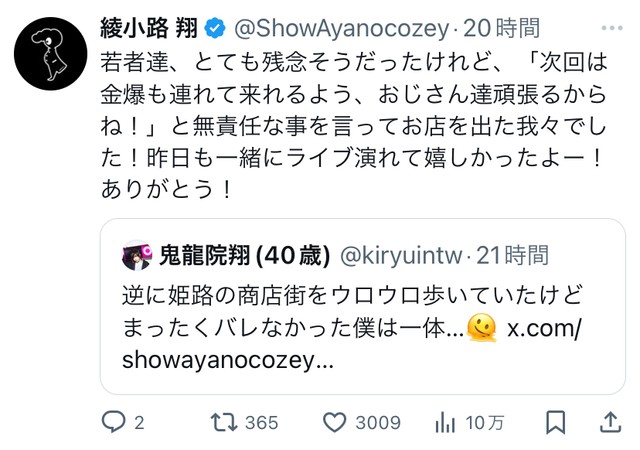
Task: Like the post via heart icon
Action: [x=335, y=422]
